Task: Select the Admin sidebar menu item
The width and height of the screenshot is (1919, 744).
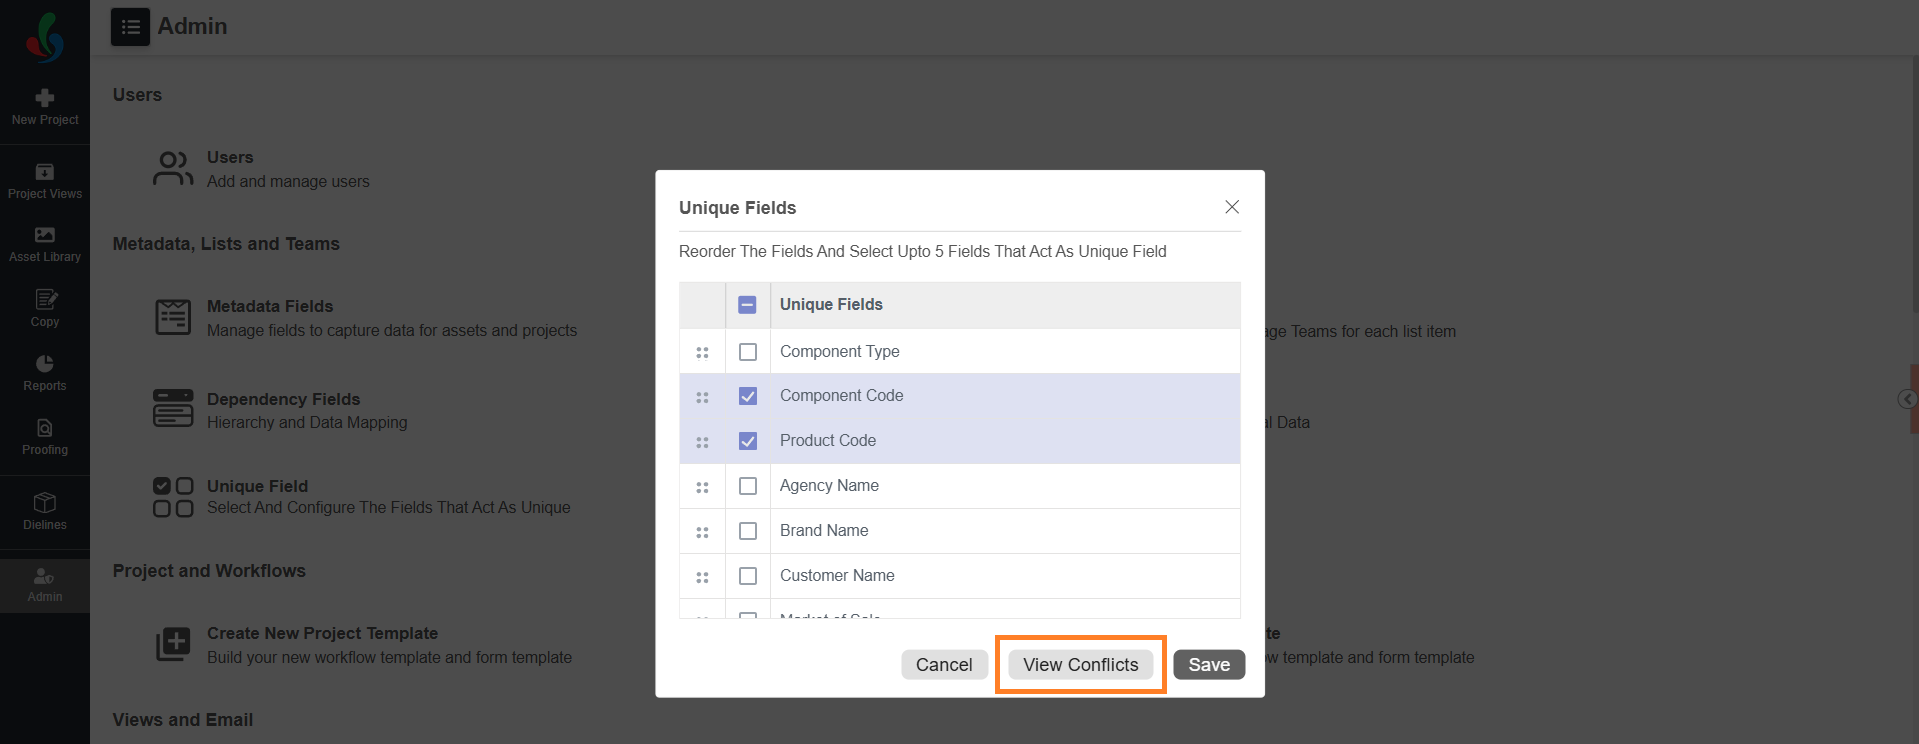Action: point(45,585)
